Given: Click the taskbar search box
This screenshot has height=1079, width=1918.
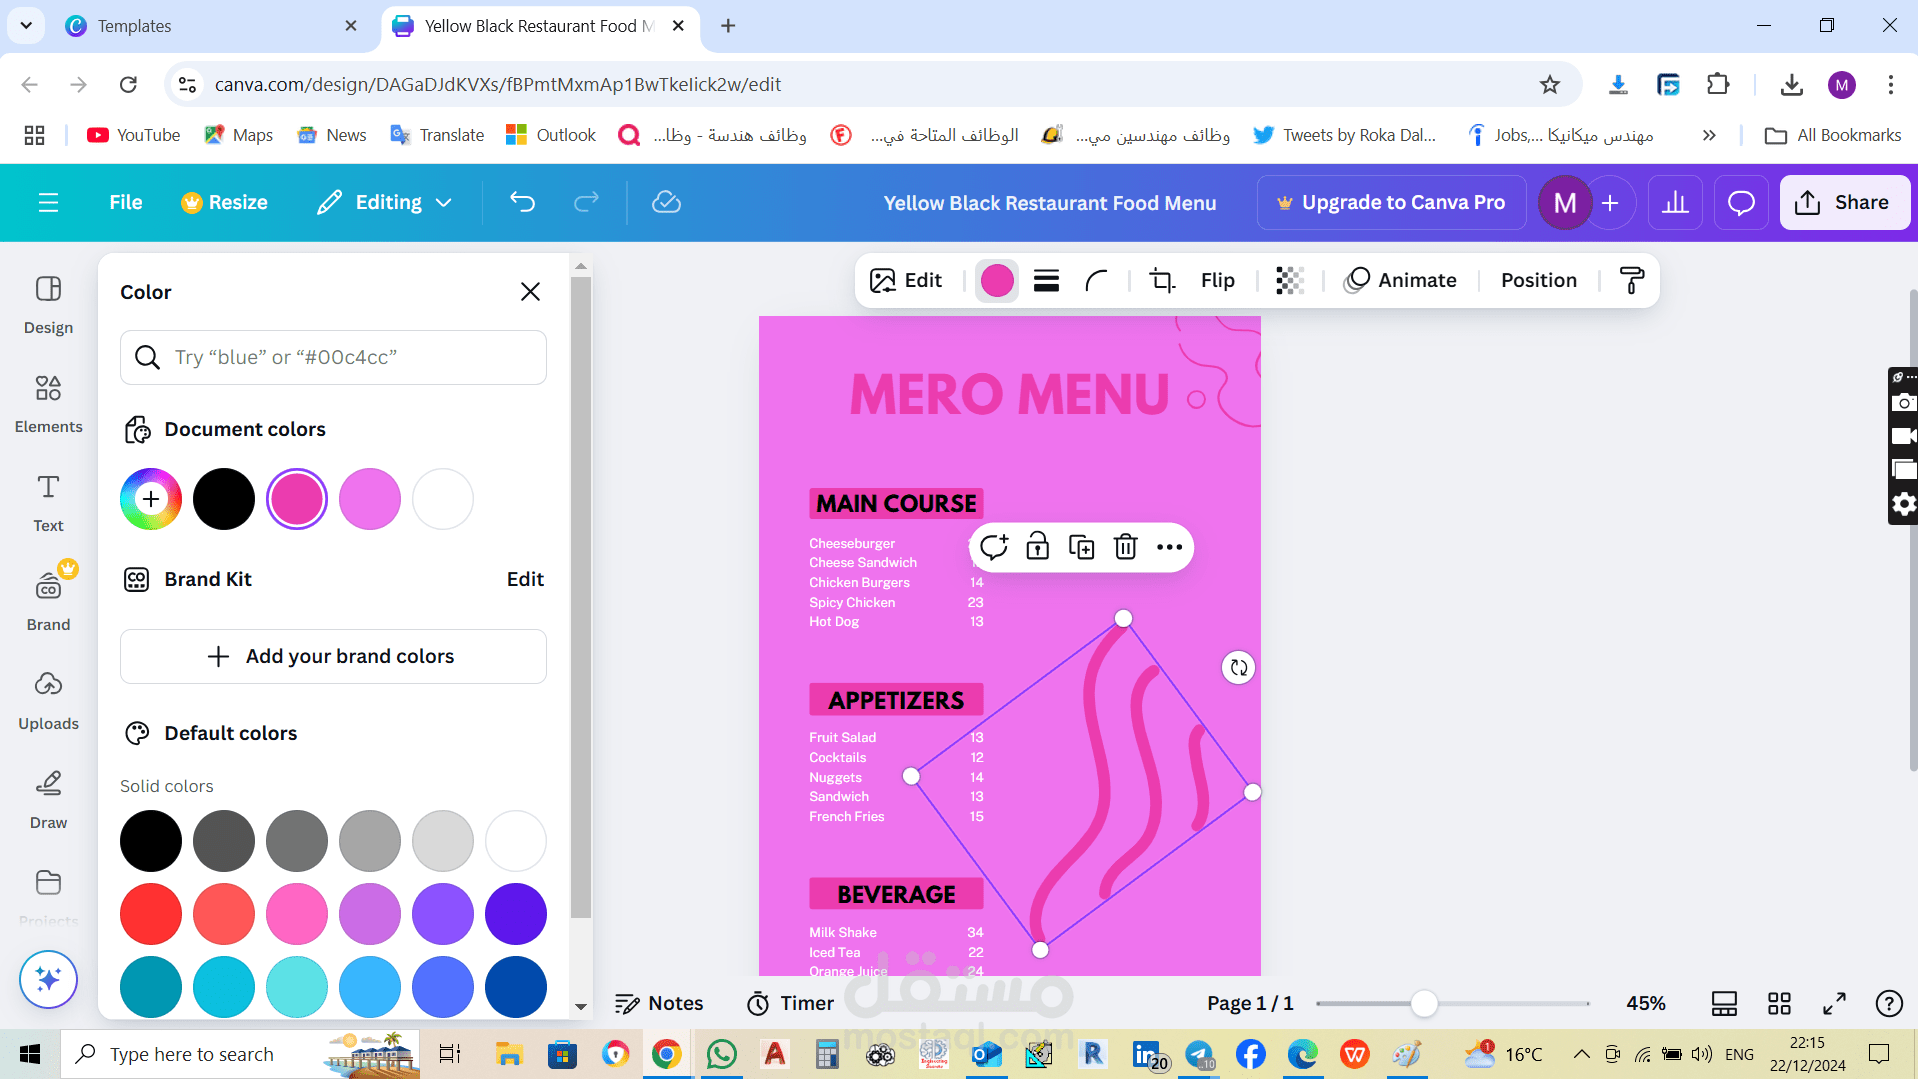Looking at the screenshot, I should click(x=240, y=1054).
